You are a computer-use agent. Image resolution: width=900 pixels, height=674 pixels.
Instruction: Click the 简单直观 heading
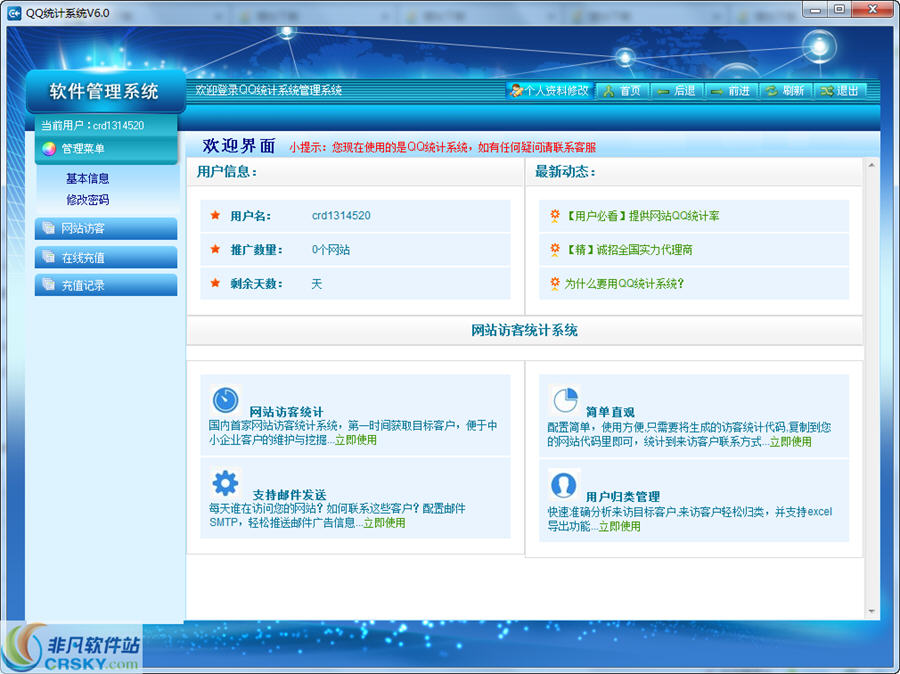tap(610, 412)
